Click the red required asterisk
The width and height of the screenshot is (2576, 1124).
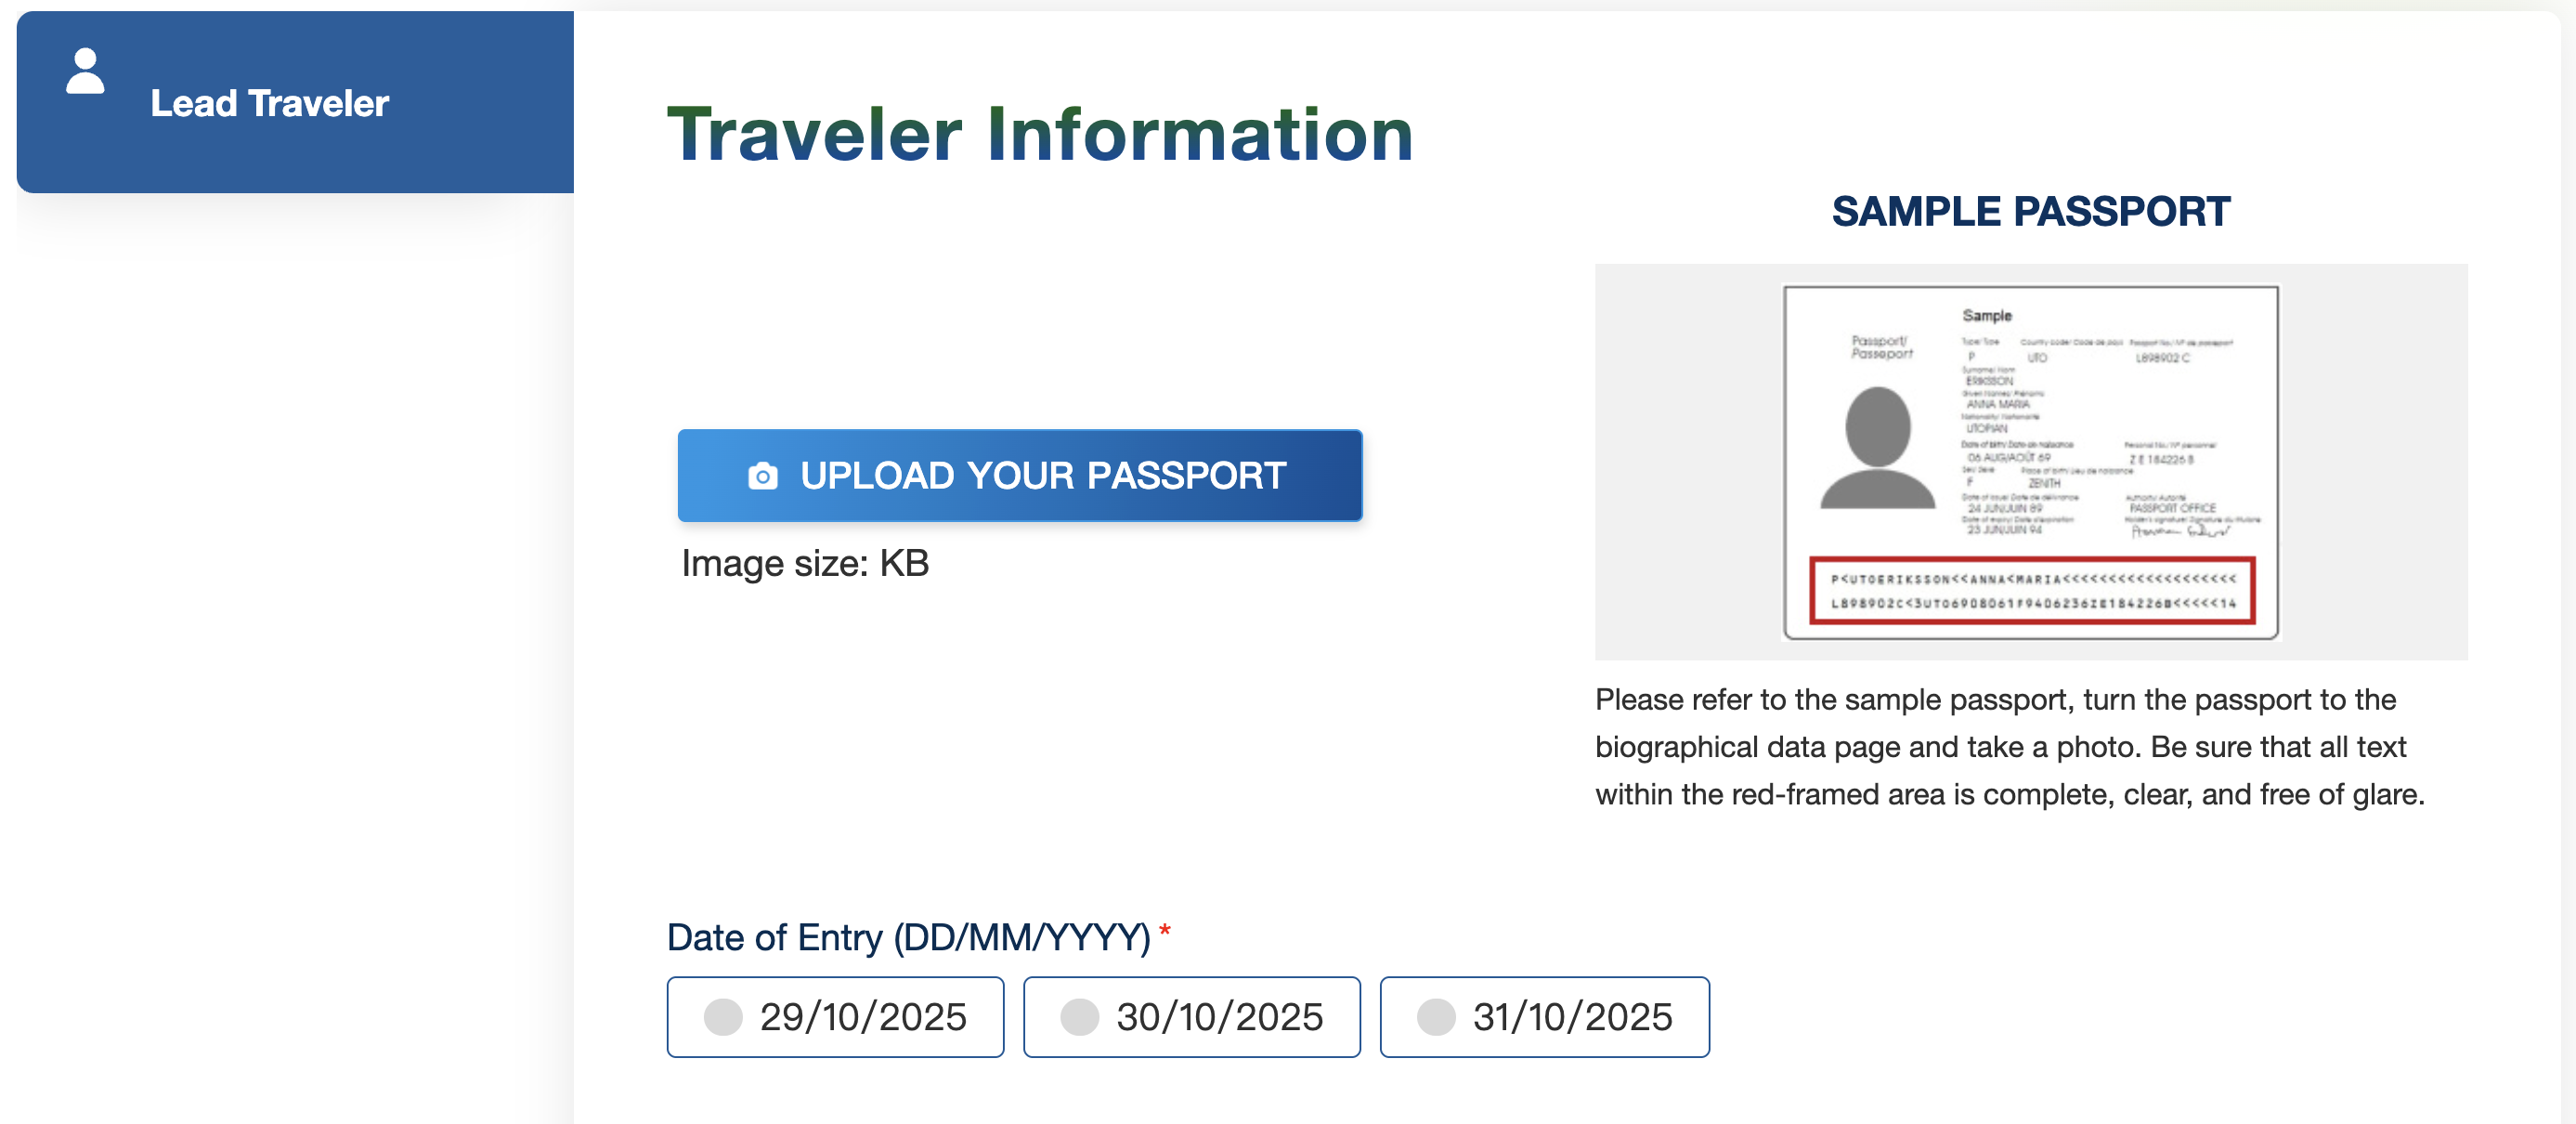click(x=1164, y=931)
